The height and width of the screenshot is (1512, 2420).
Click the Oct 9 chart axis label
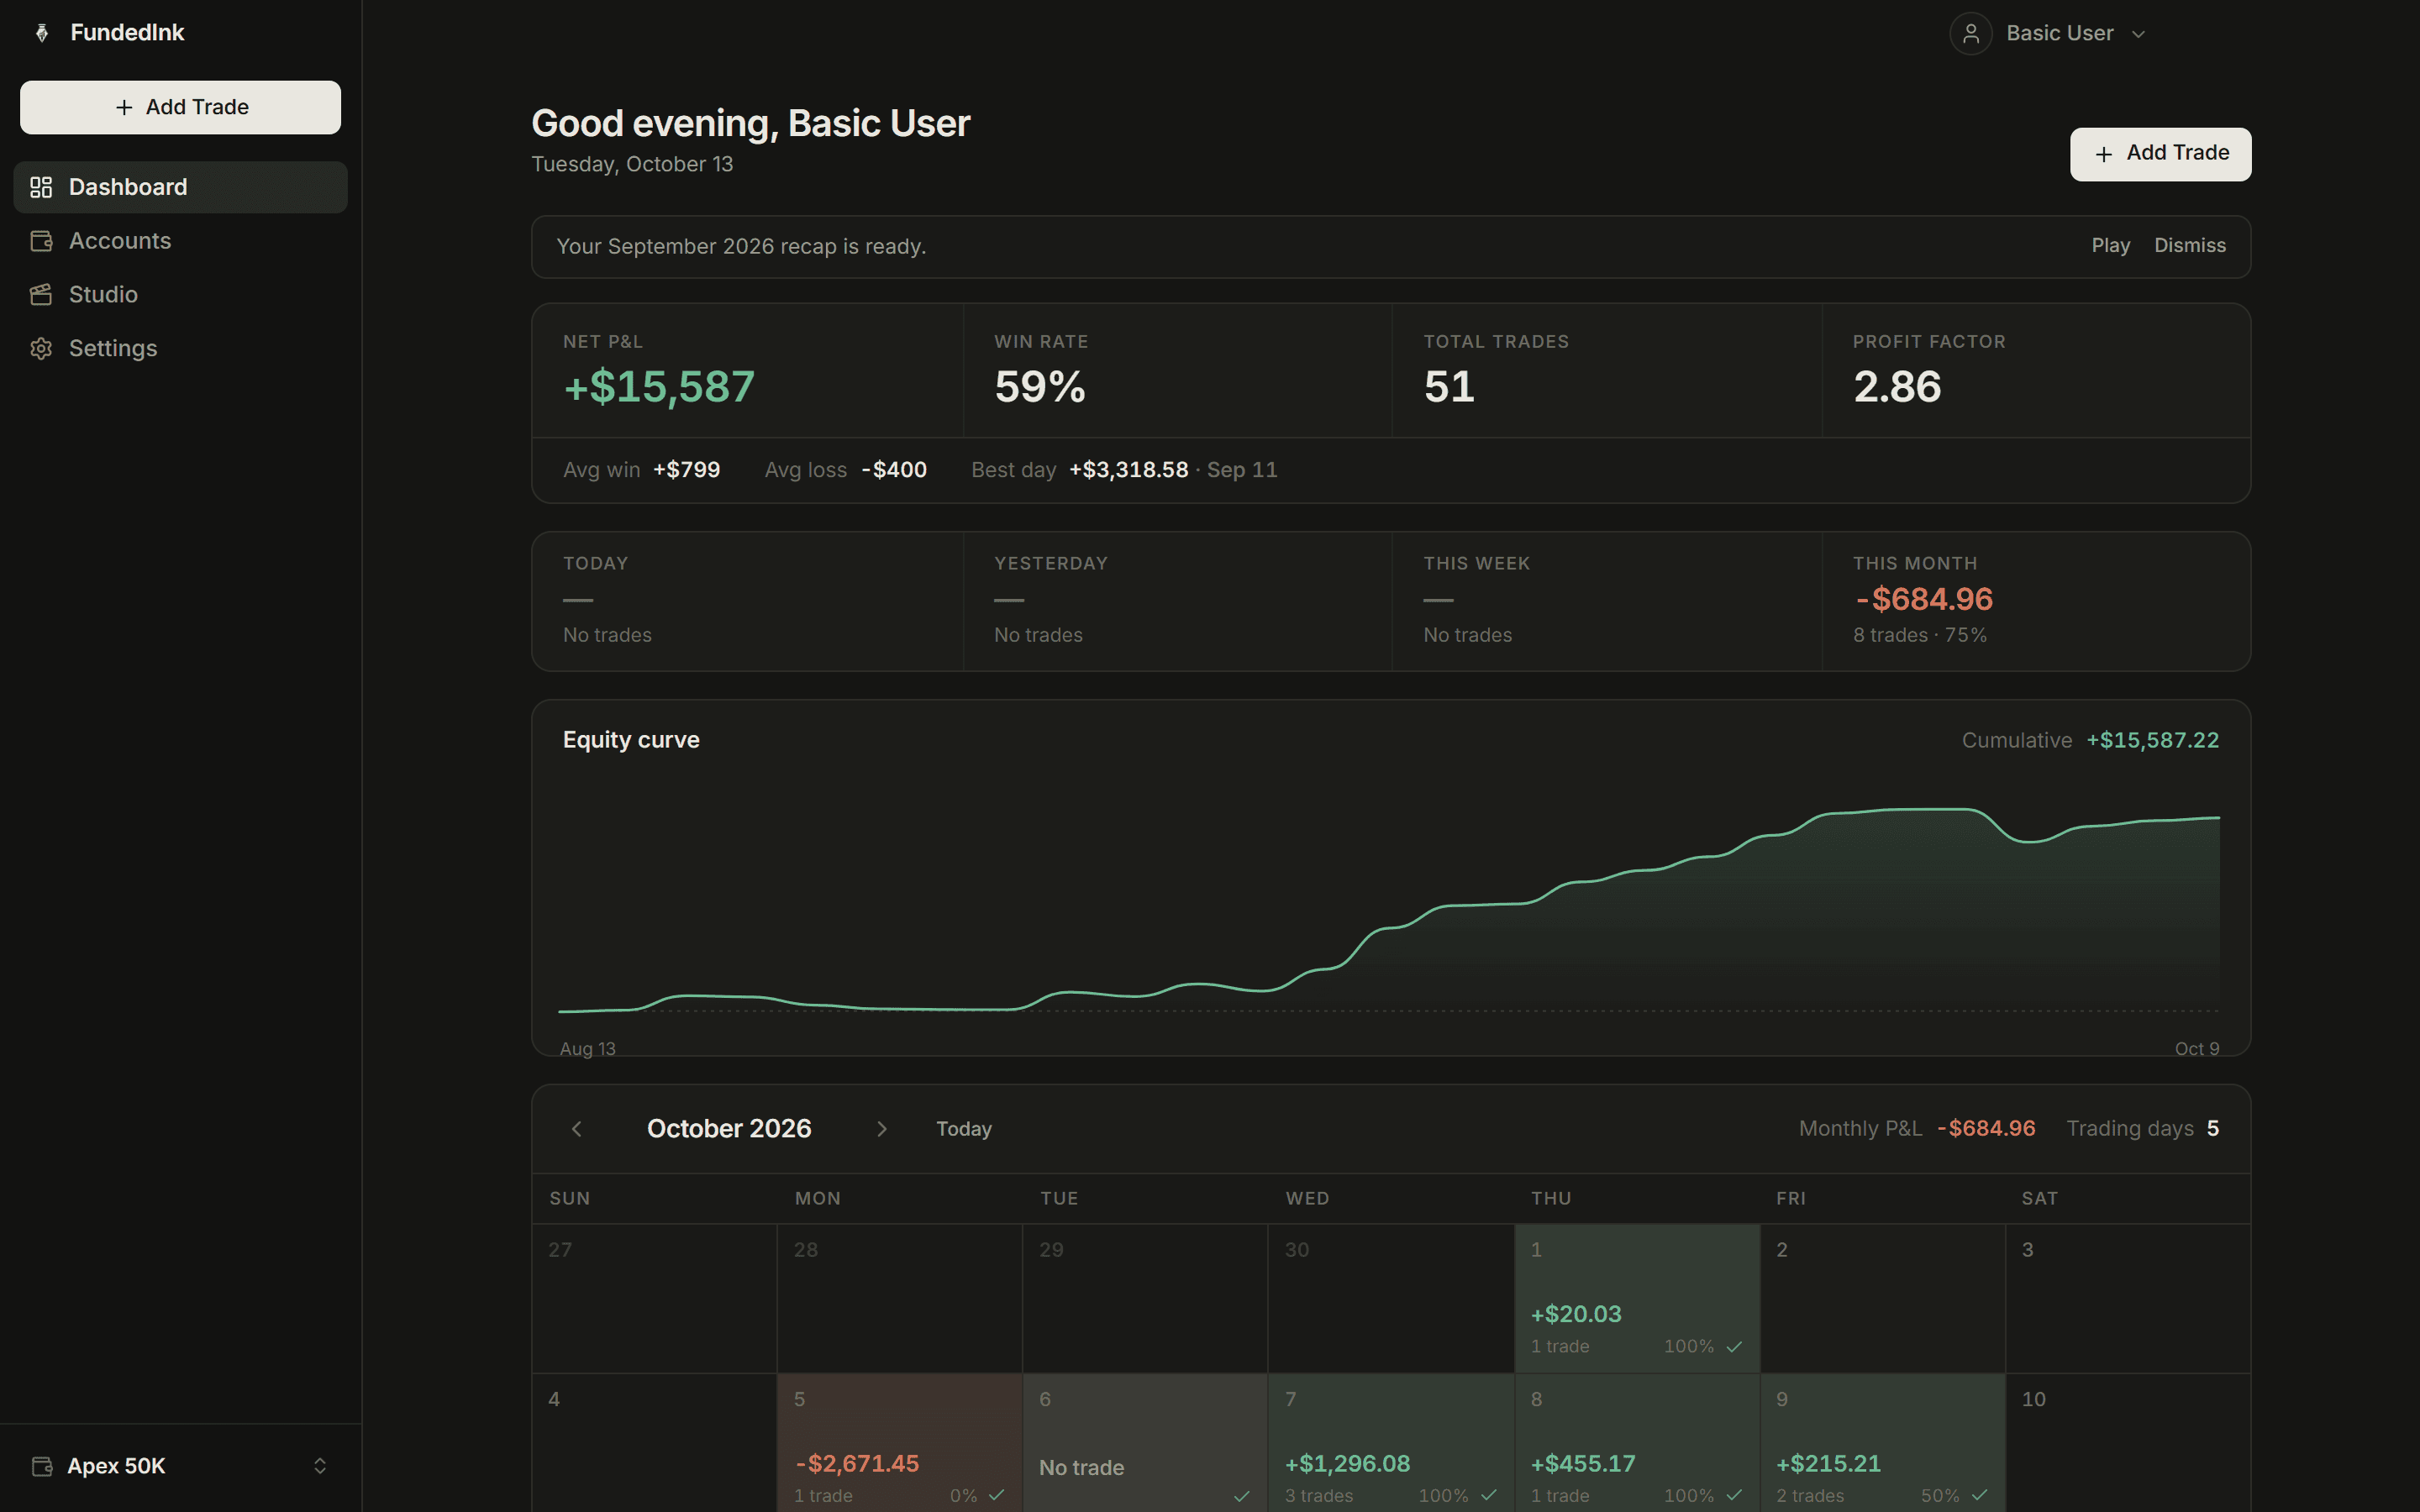[x=2196, y=1049]
